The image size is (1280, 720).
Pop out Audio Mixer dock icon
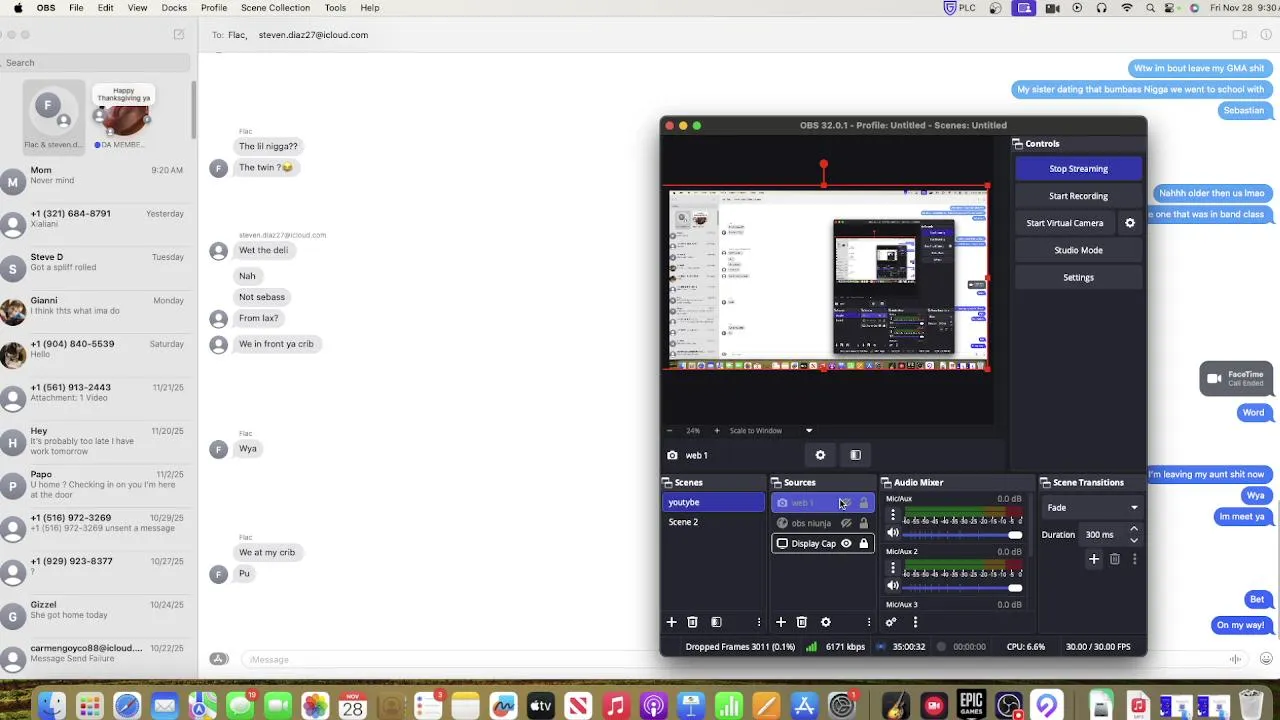[x=886, y=482]
